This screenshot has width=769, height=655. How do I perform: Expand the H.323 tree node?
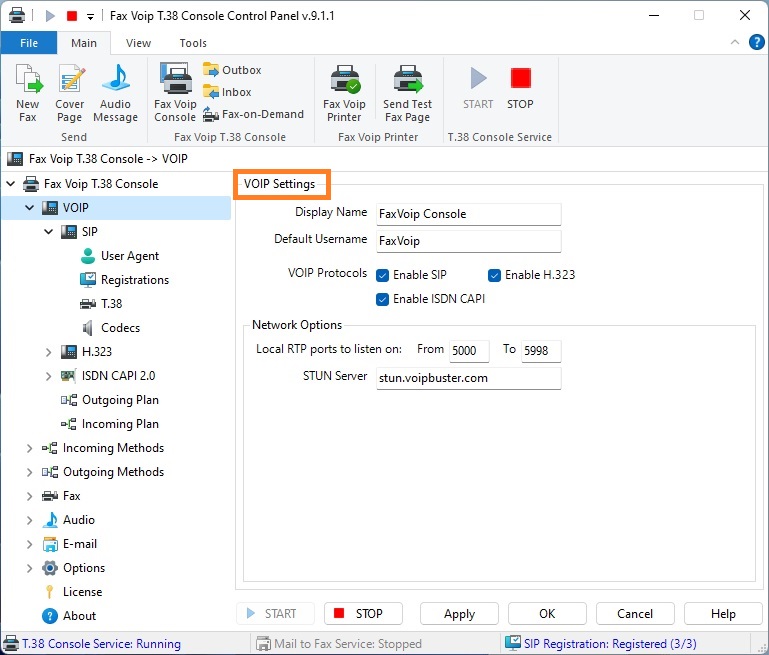click(49, 352)
